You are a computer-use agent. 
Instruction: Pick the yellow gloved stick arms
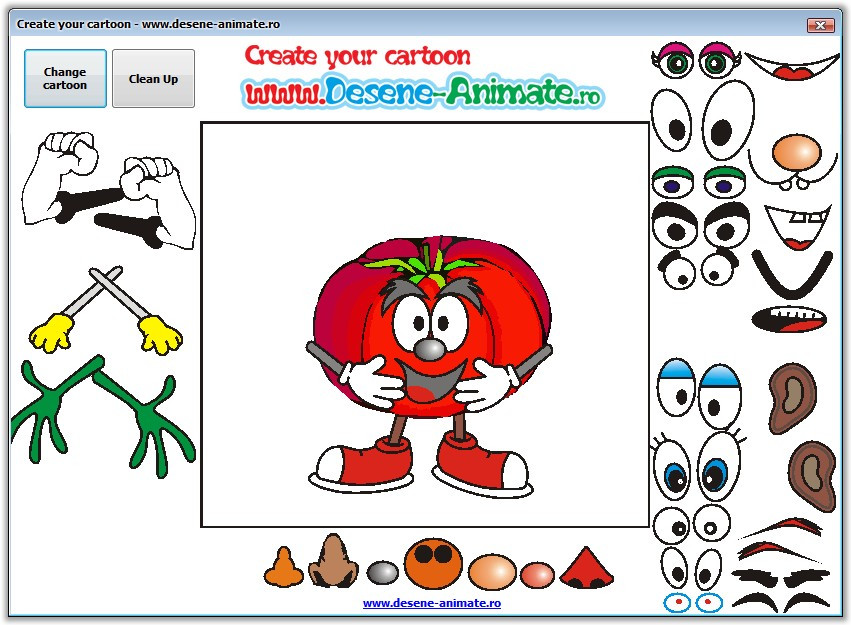point(106,310)
